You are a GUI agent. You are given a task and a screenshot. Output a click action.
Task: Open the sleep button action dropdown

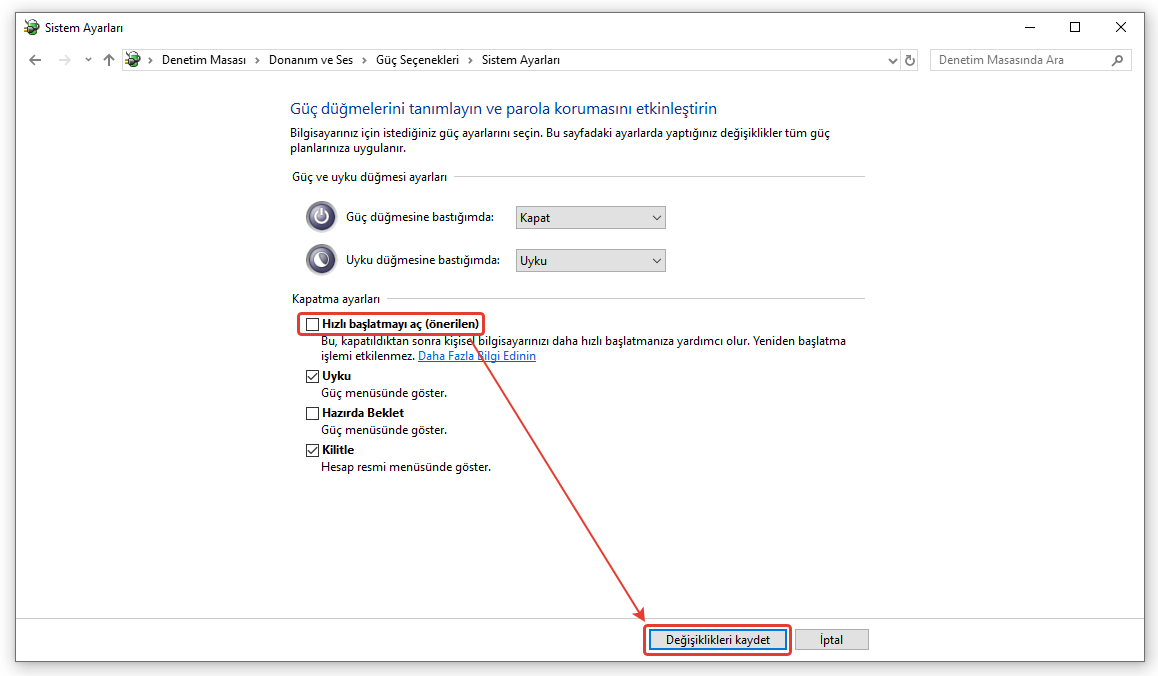pyautogui.click(x=590, y=260)
